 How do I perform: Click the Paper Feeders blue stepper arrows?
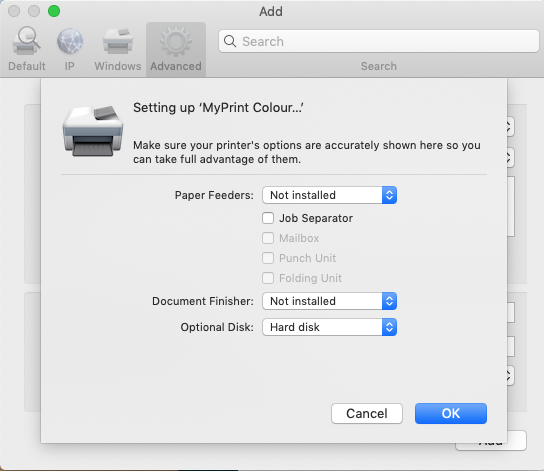389,195
